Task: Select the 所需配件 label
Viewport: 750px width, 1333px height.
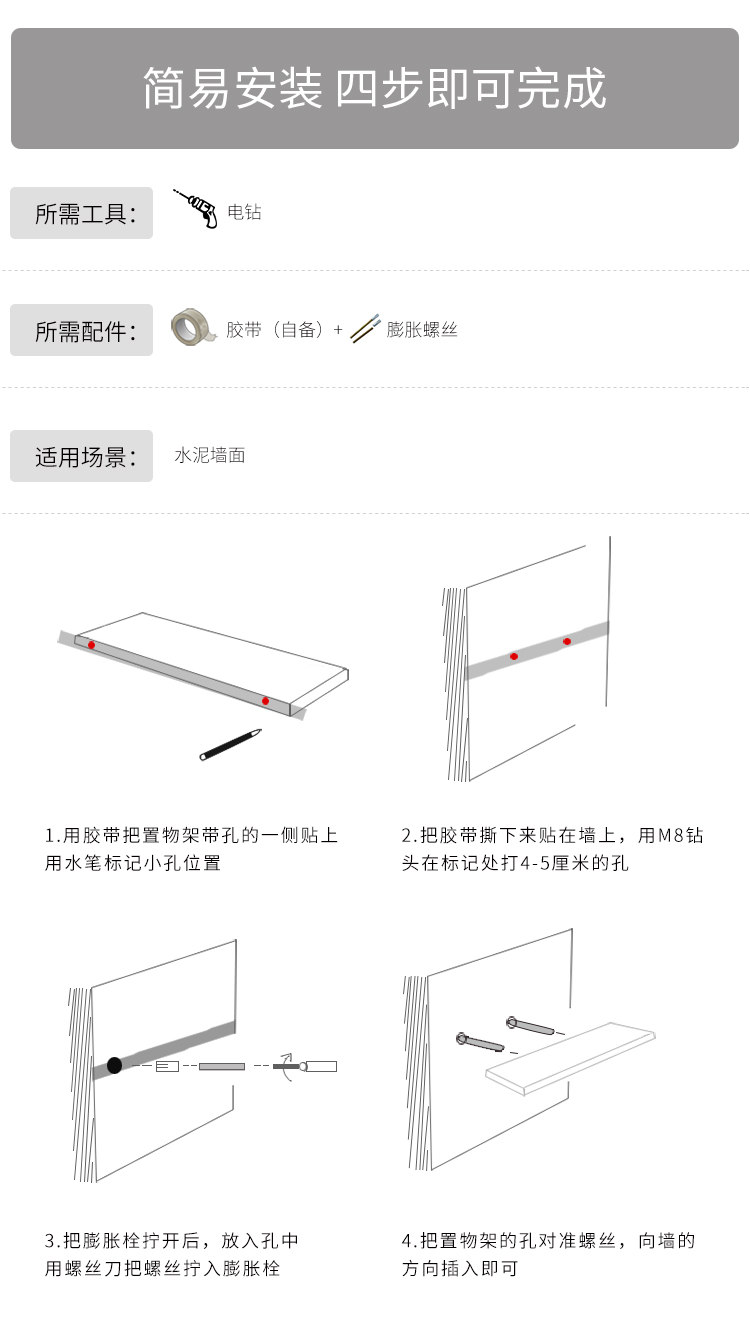Action: (81, 330)
